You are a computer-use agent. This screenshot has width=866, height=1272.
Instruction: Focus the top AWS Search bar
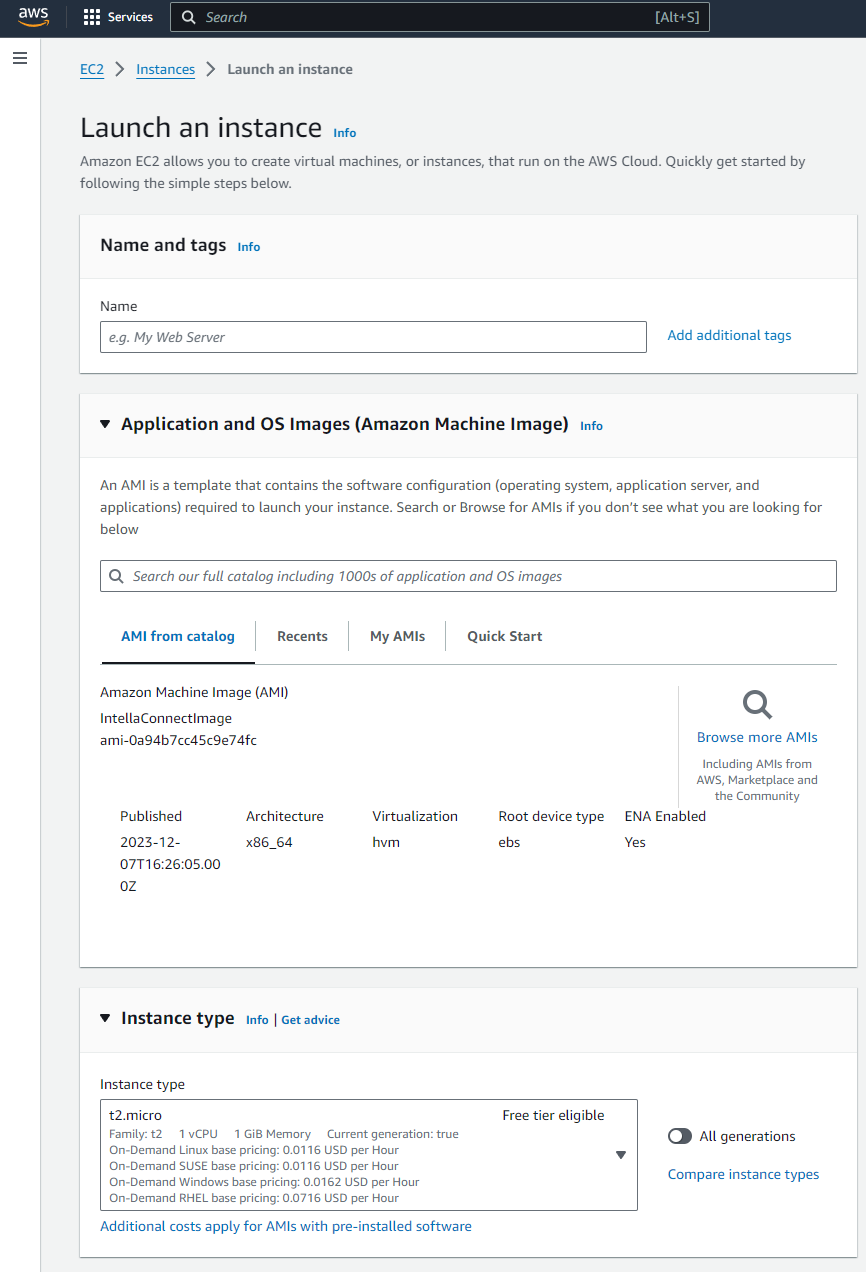[440, 17]
